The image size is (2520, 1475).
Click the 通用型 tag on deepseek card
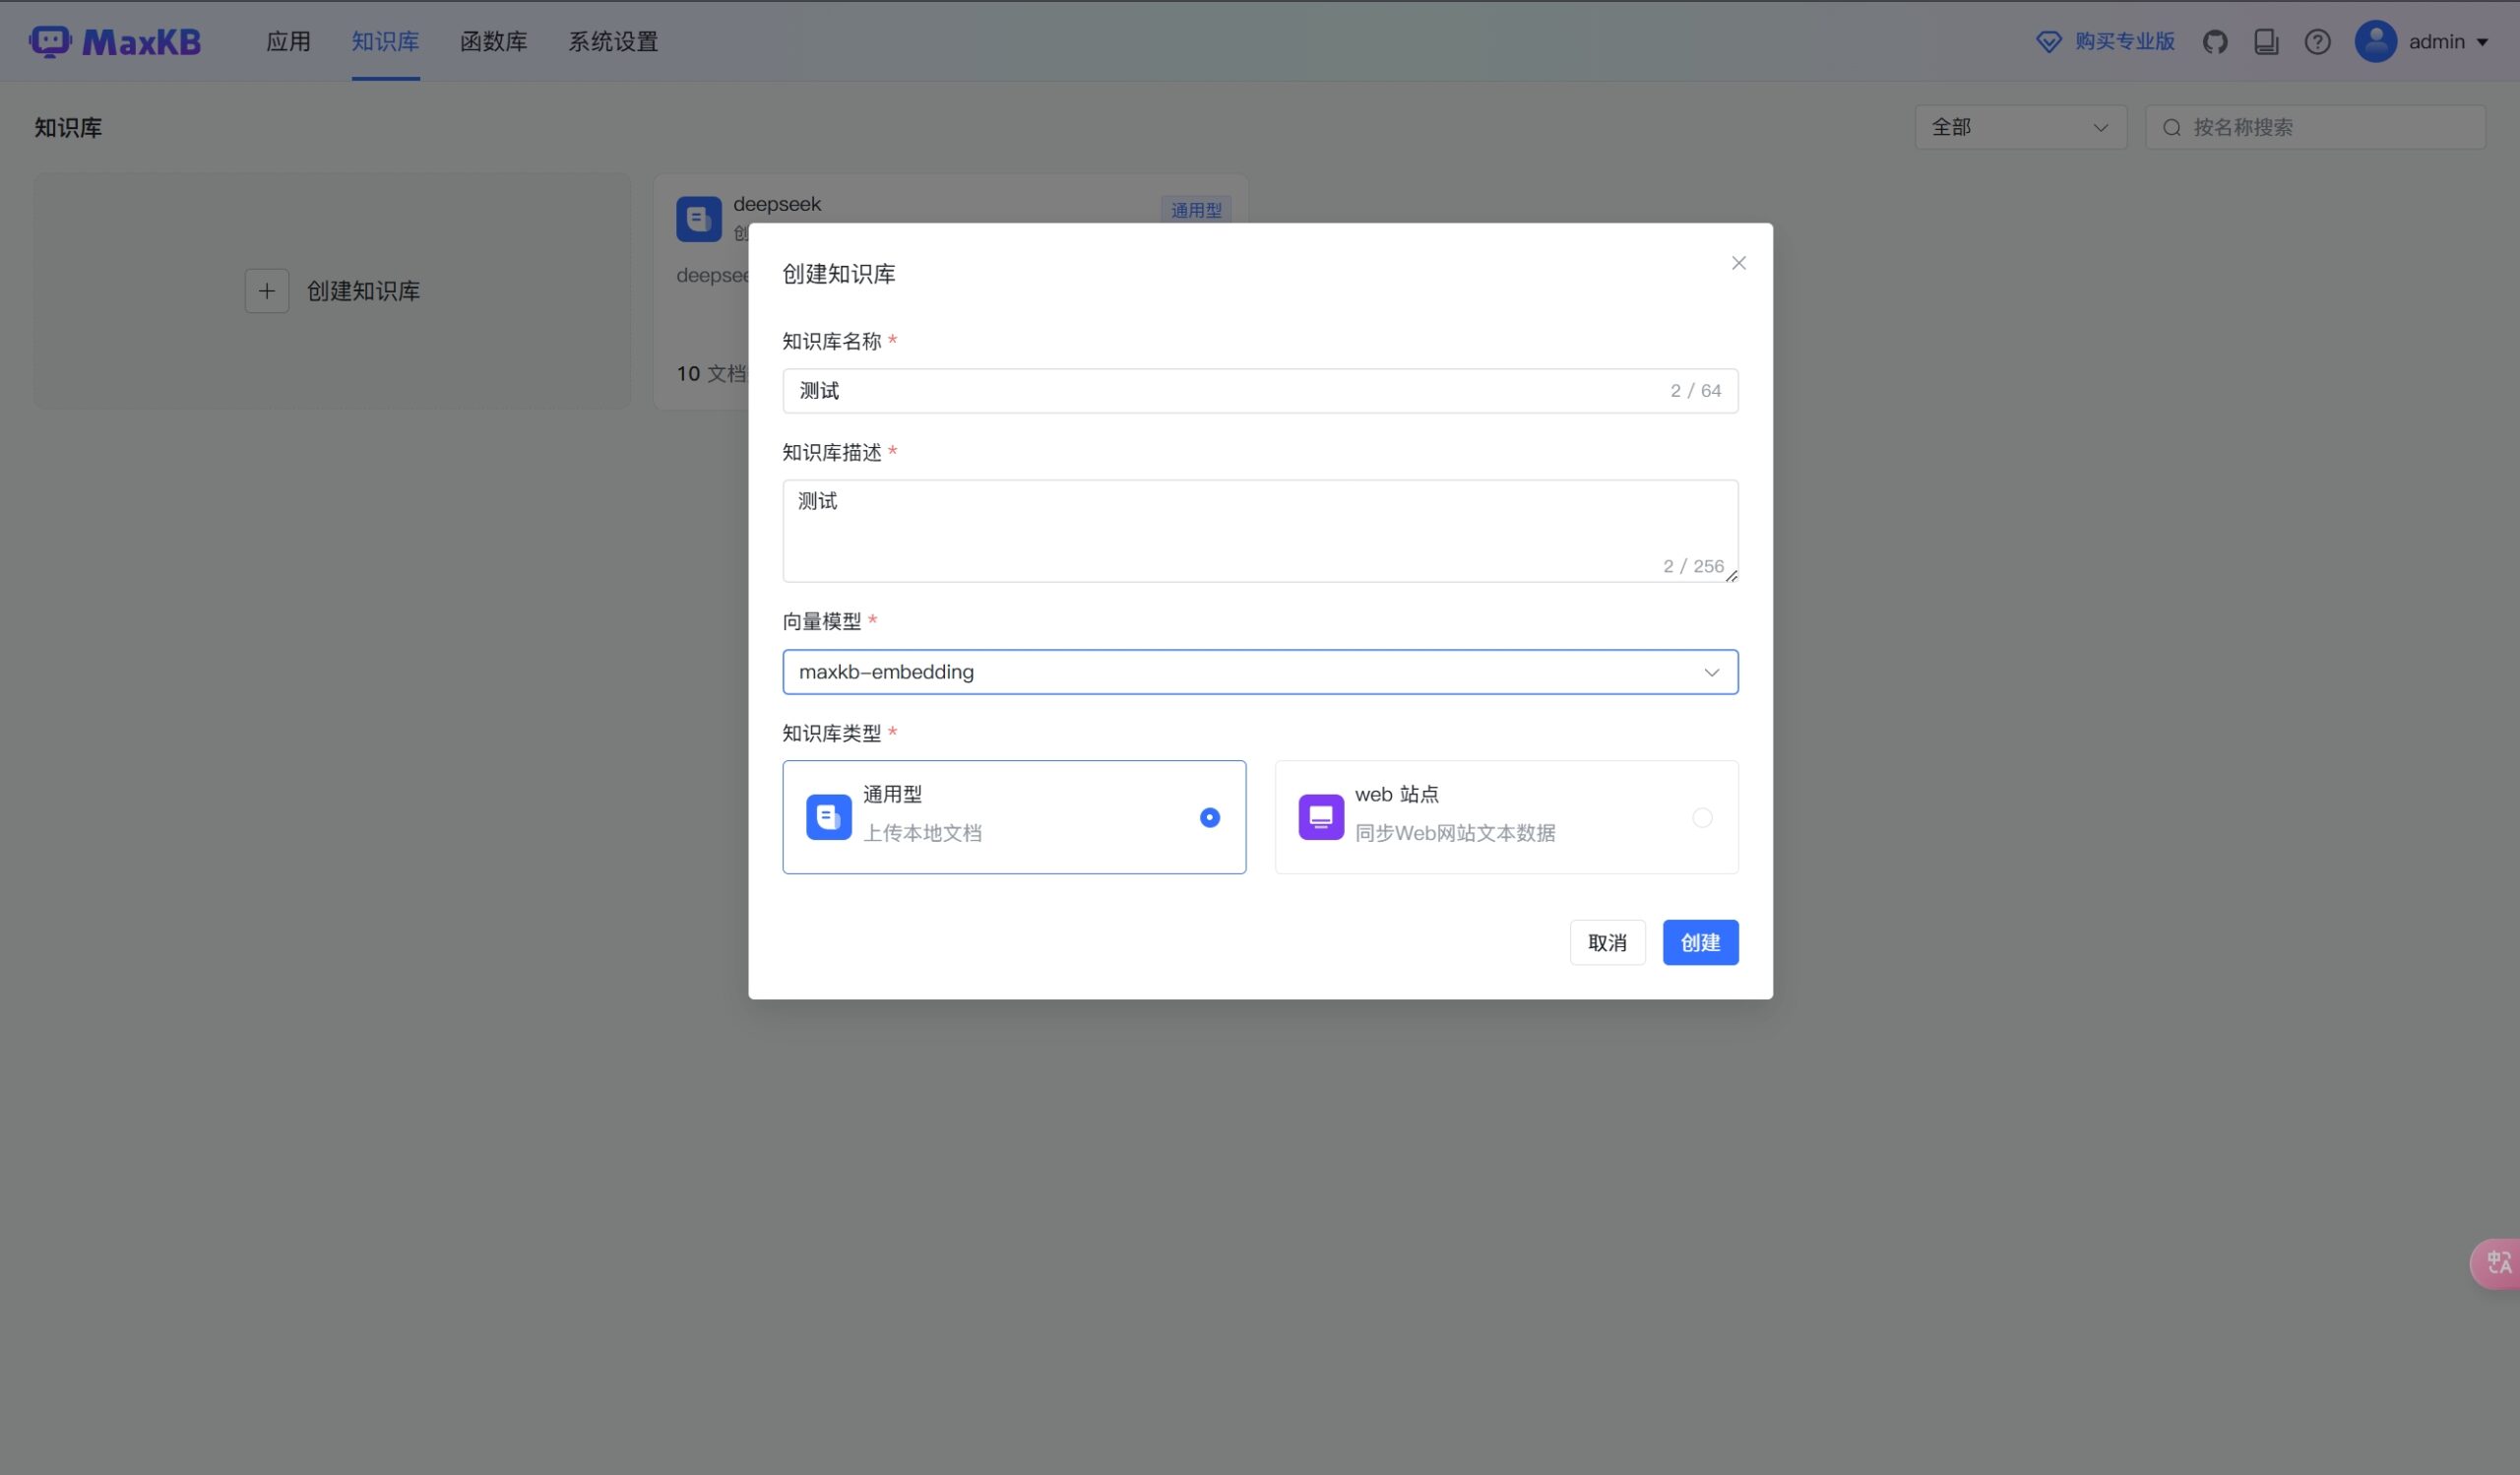click(x=1196, y=210)
